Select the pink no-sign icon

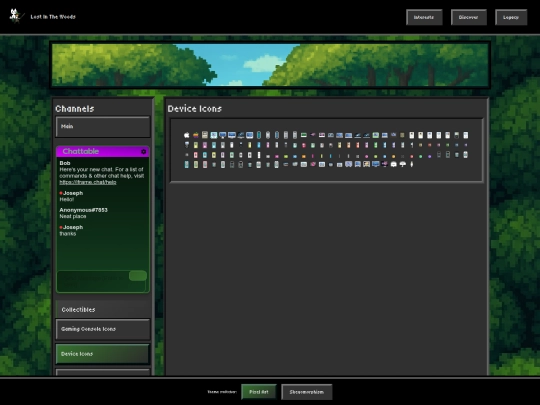click(313, 164)
